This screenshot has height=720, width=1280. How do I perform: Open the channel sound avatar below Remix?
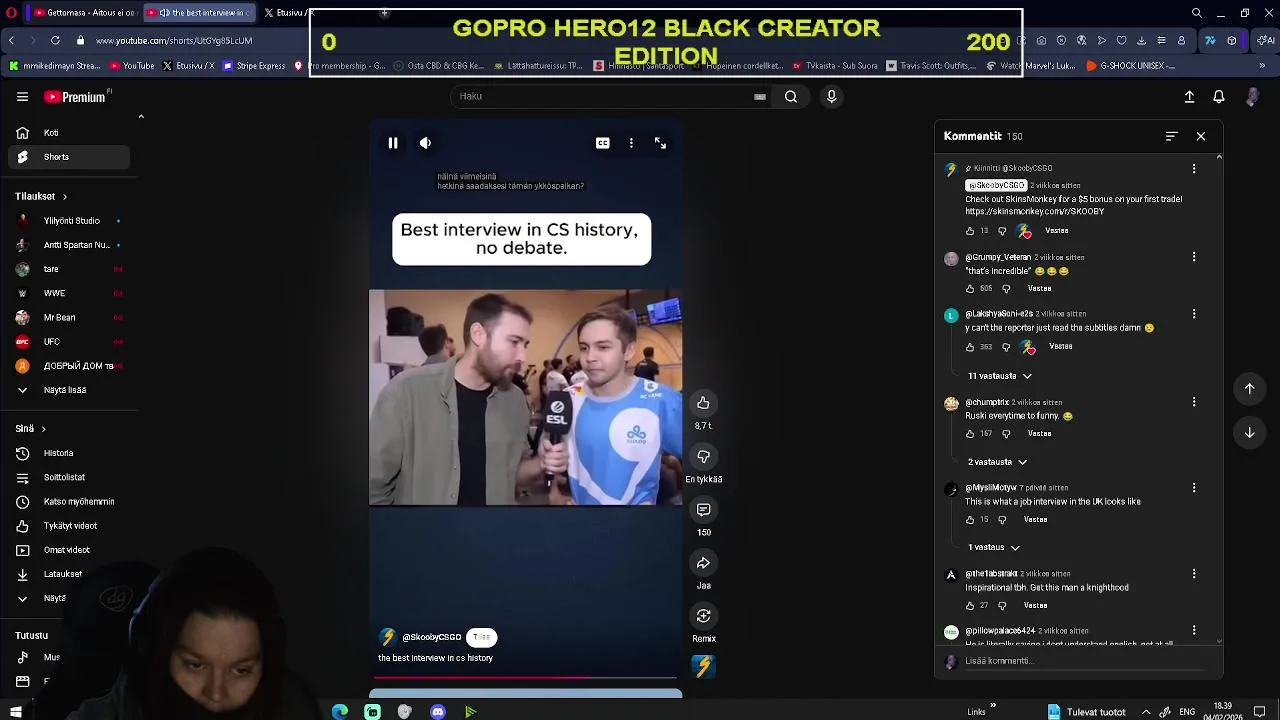click(x=703, y=666)
